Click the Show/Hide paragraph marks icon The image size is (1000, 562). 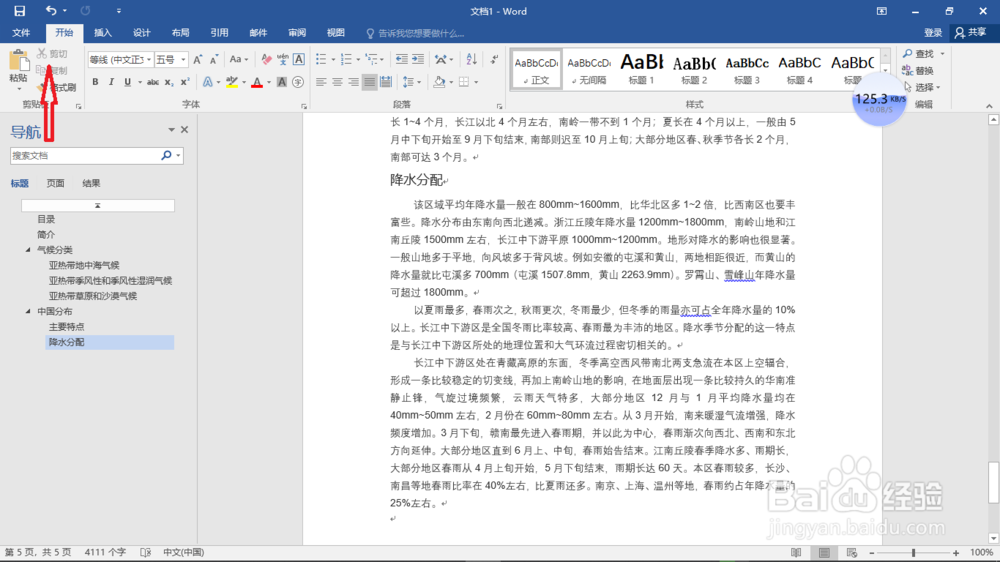point(494,59)
